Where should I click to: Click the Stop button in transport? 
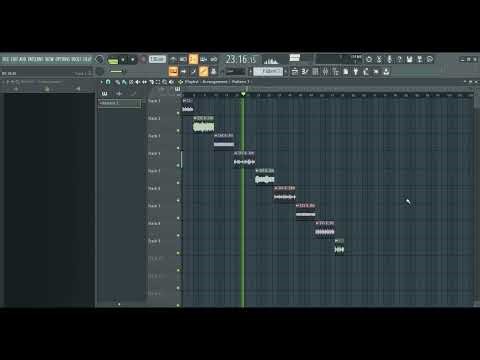point(133,60)
